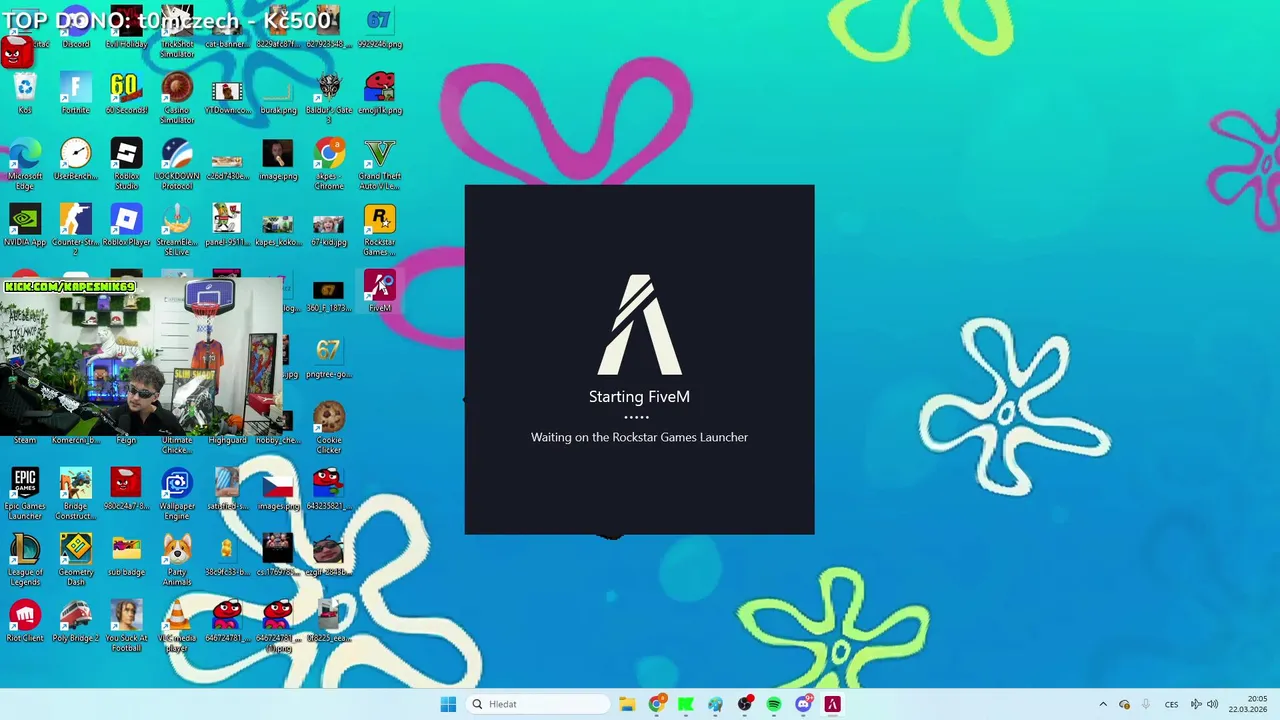Launch StreamElements SE.Live shortcut

click(x=177, y=230)
